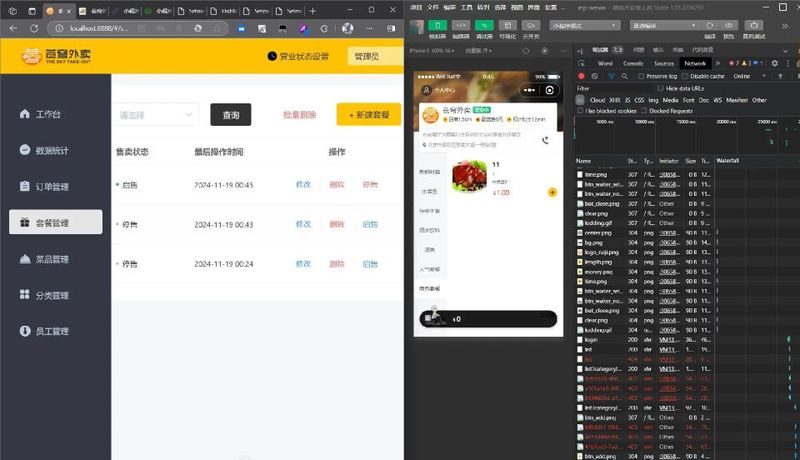The image size is (800, 460).
Task: Open the compile mode dropdown next to 编译
Action: coord(664,25)
